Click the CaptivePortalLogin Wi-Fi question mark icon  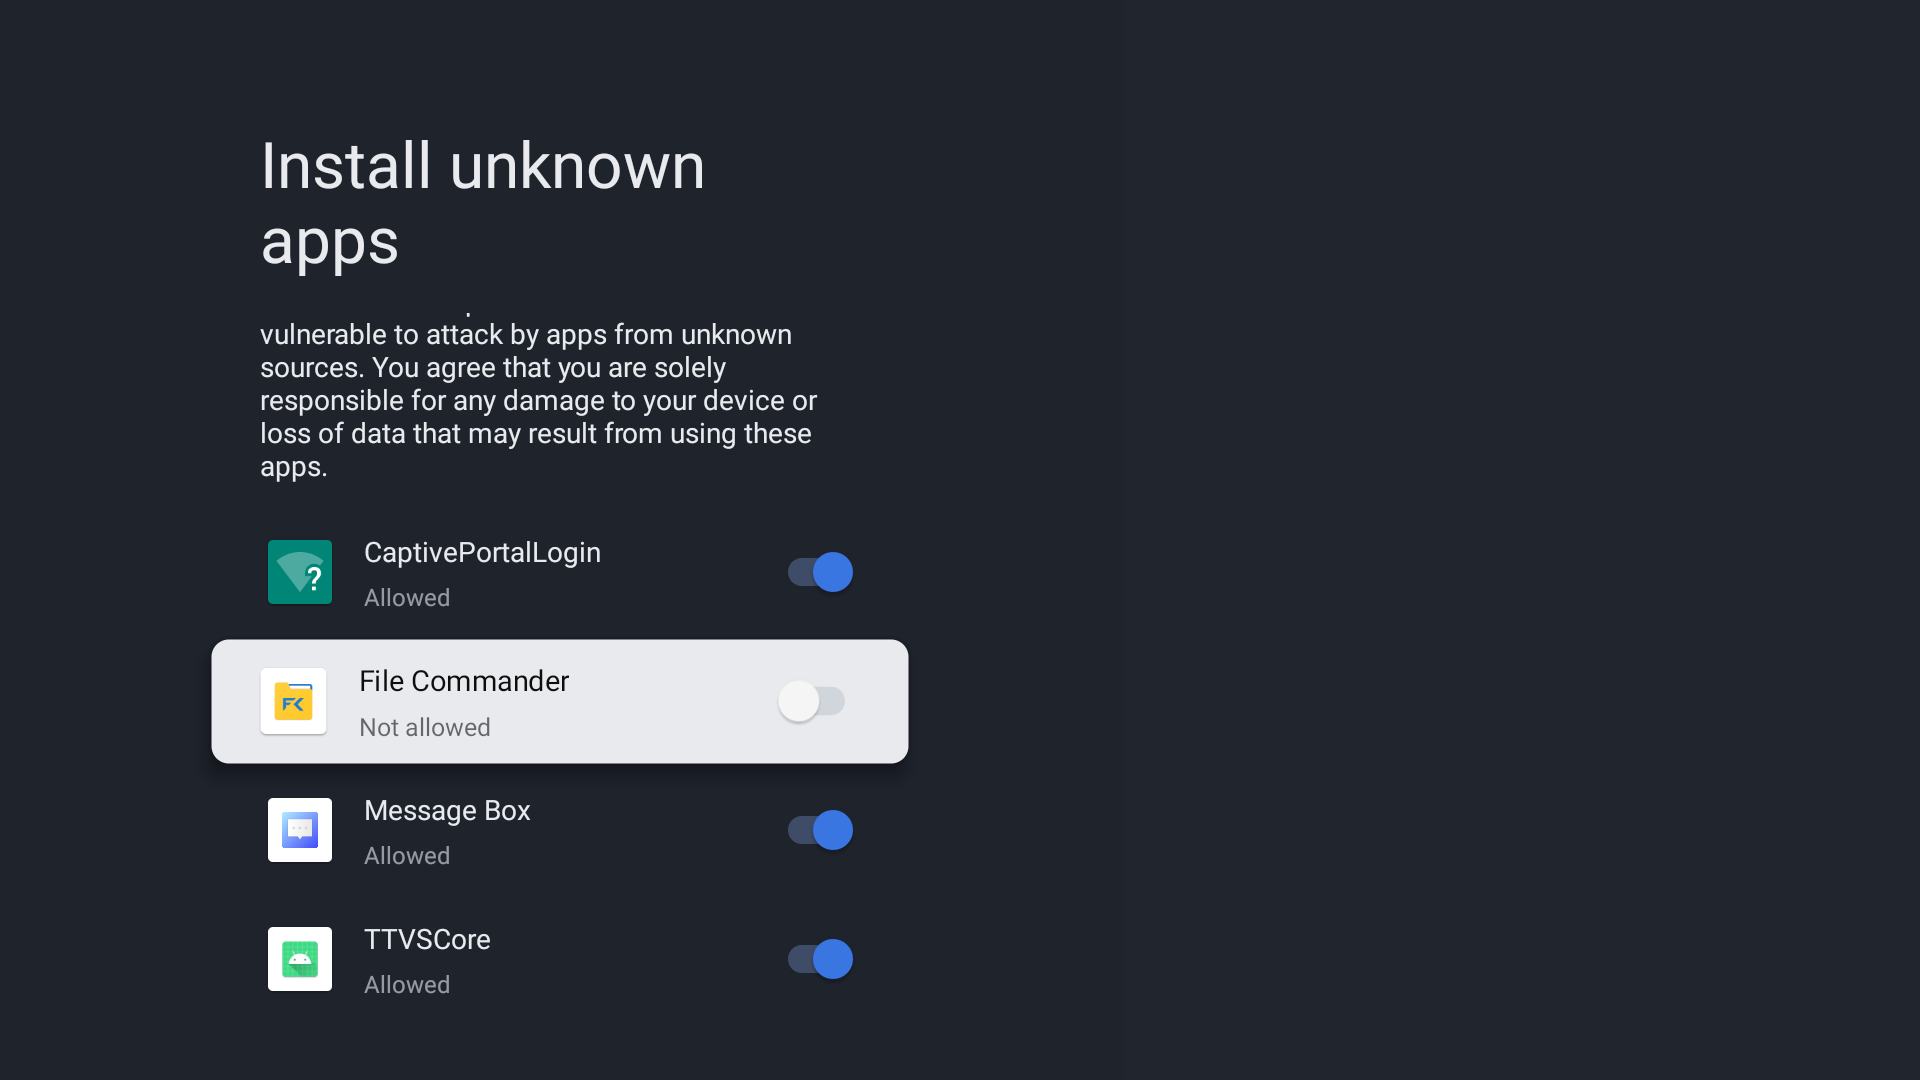[300, 572]
